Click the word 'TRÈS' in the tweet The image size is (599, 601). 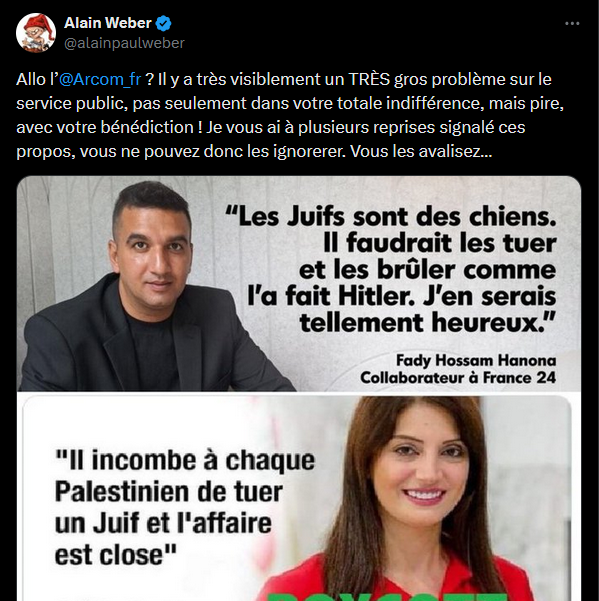[369, 79]
